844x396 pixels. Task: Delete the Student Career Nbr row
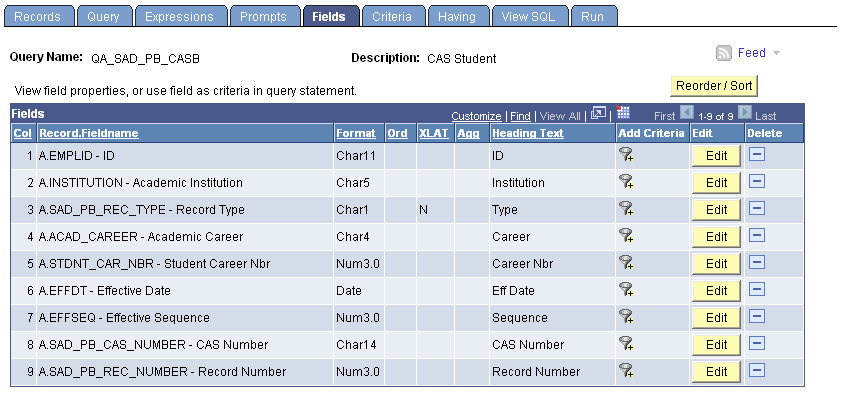tap(757, 262)
